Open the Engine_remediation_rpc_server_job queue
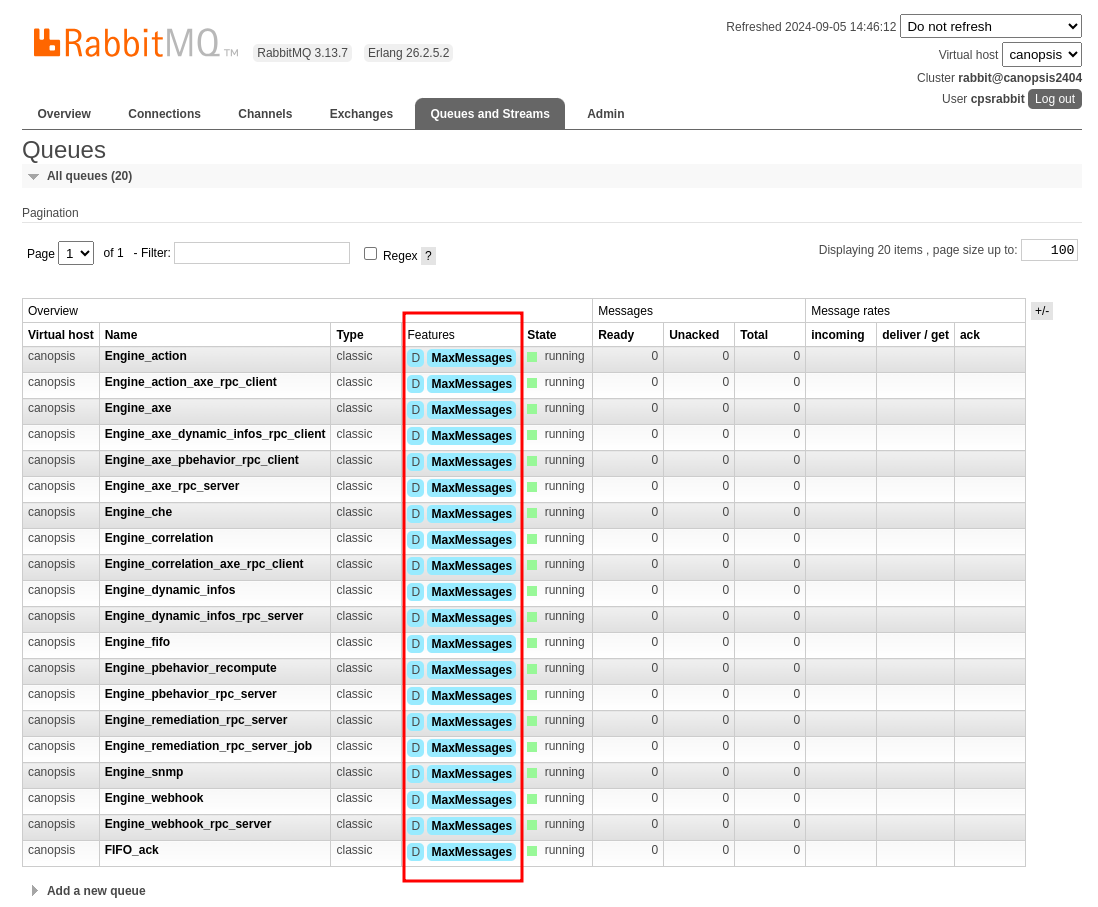Screen dimensions: 1098x907 coord(208,746)
